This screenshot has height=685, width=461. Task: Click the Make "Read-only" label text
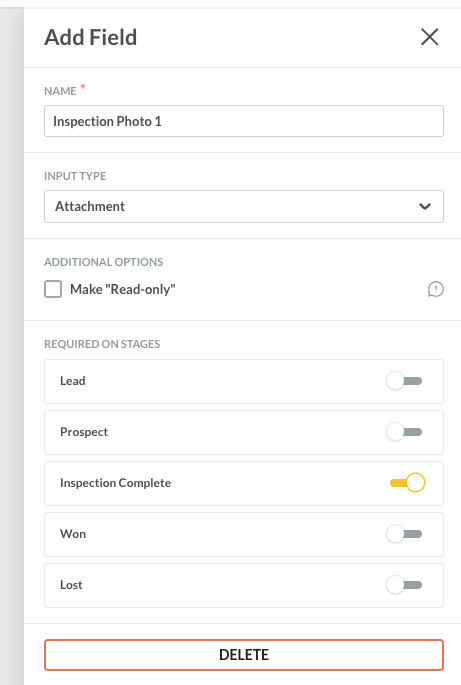(x=123, y=289)
